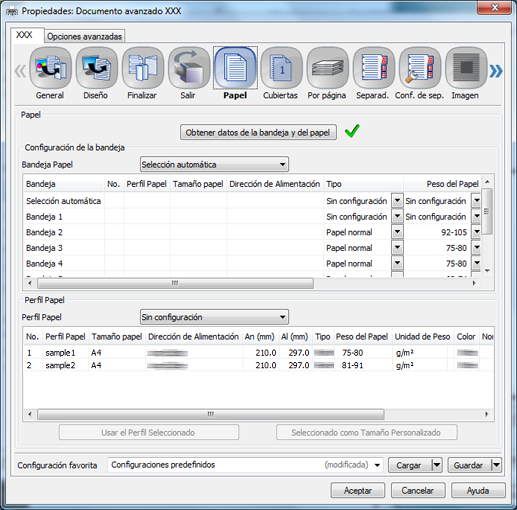
Task: Show next icons with right chevron
Action: tap(496, 71)
